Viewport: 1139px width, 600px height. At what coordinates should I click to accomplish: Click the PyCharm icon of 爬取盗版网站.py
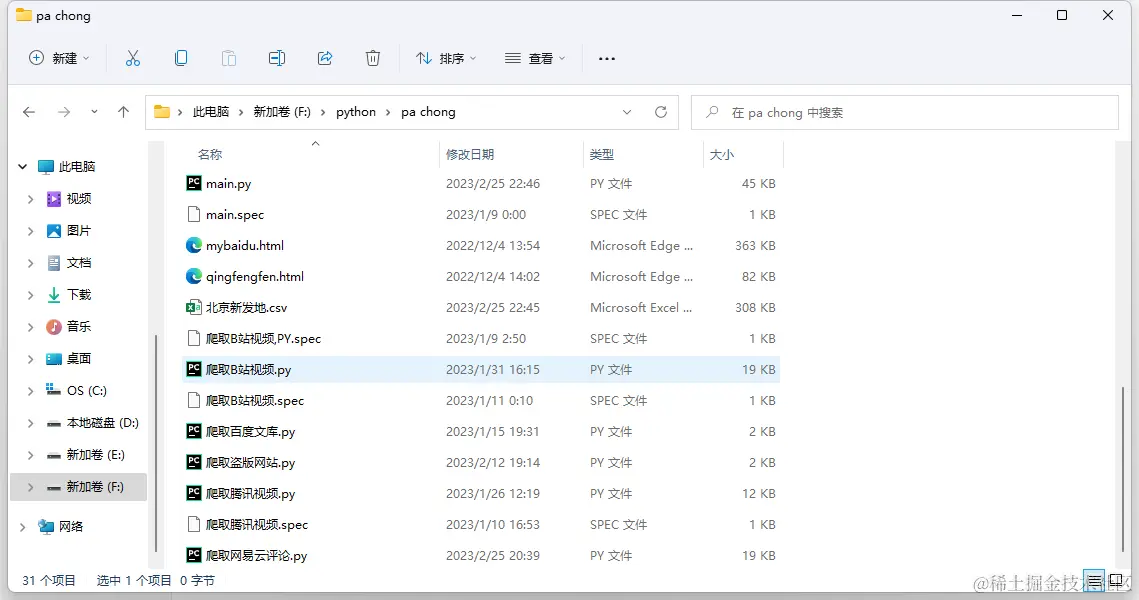pos(193,462)
